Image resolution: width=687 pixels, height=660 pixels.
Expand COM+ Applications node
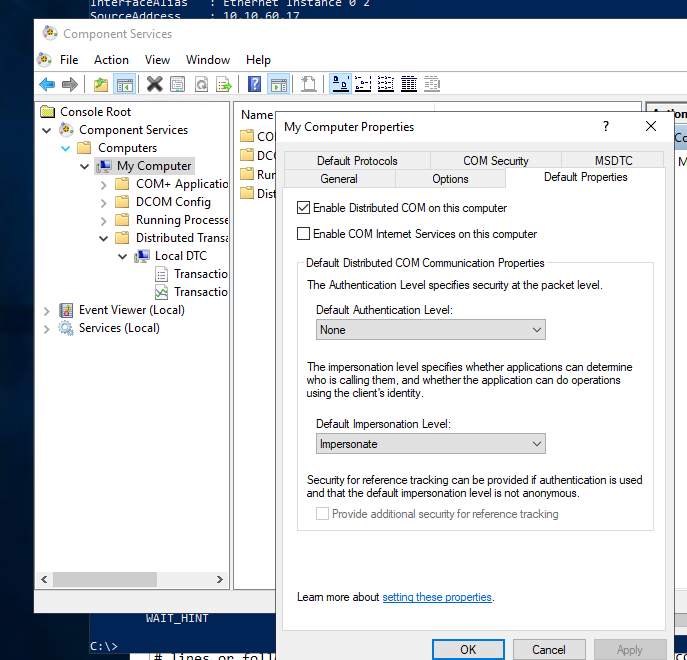coord(103,185)
